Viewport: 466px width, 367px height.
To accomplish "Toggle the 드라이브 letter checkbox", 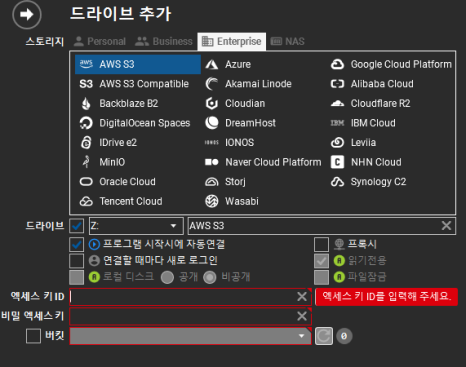I will (x=77, y=226).
